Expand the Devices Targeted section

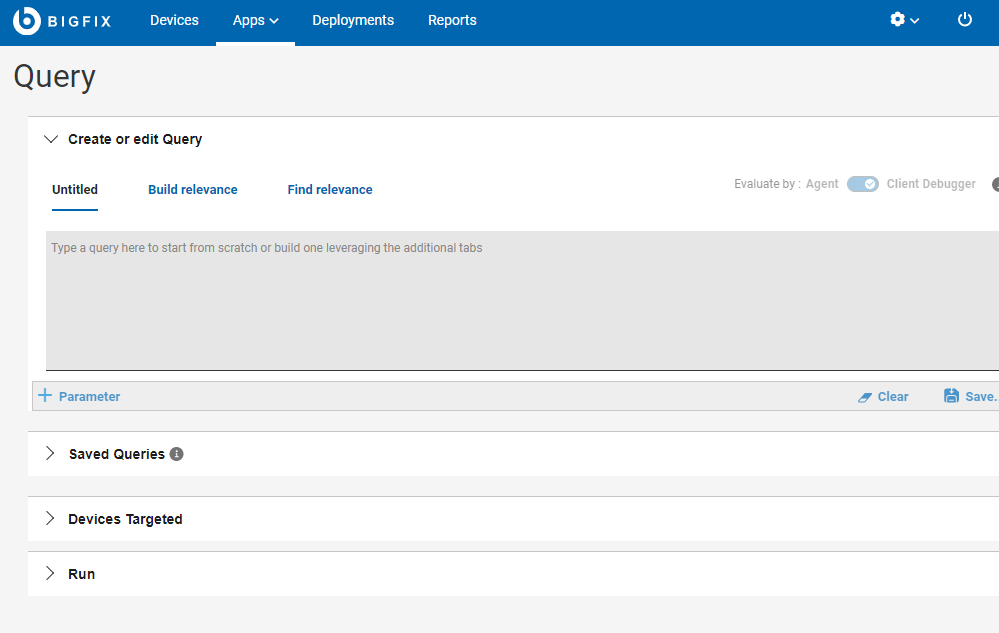pyautogui.click(x=51, y=519)
